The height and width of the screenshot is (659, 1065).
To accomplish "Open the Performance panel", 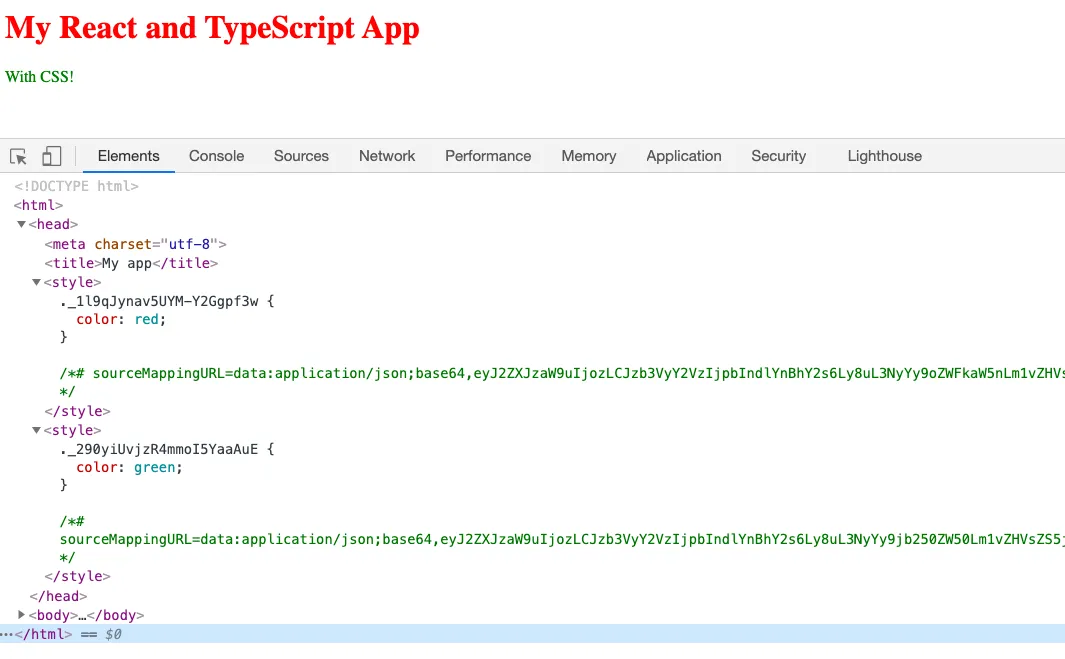I will [488, 156].
